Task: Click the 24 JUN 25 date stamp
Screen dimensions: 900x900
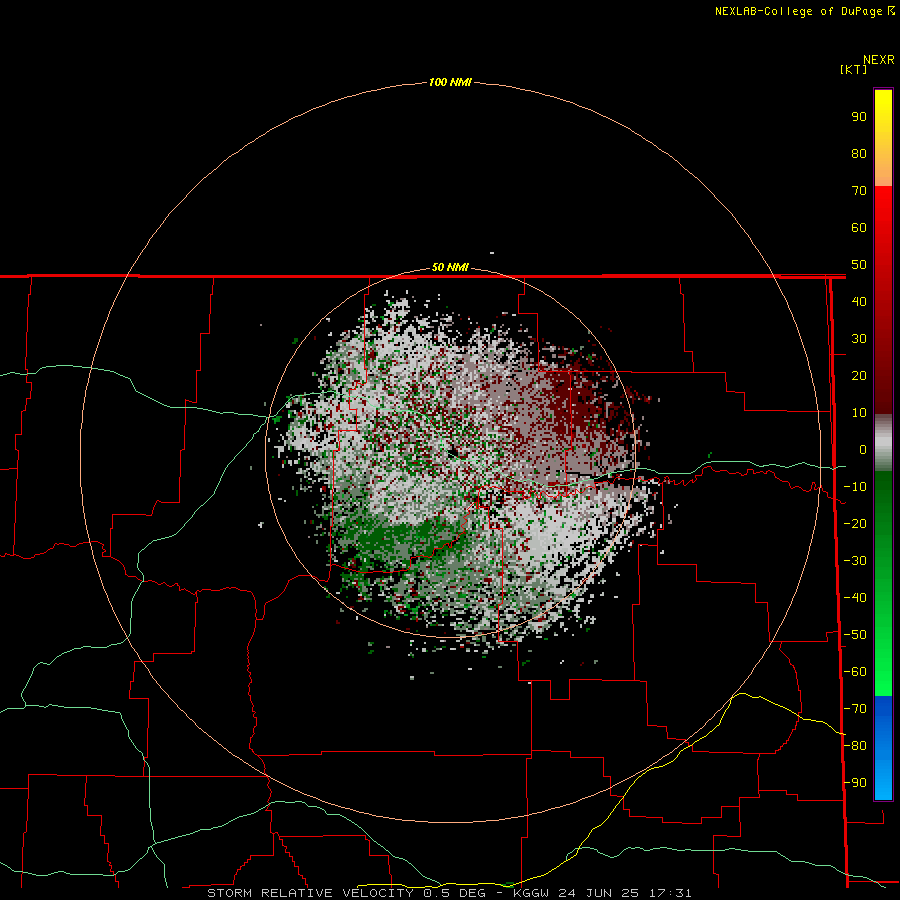Action: [599, 893]
